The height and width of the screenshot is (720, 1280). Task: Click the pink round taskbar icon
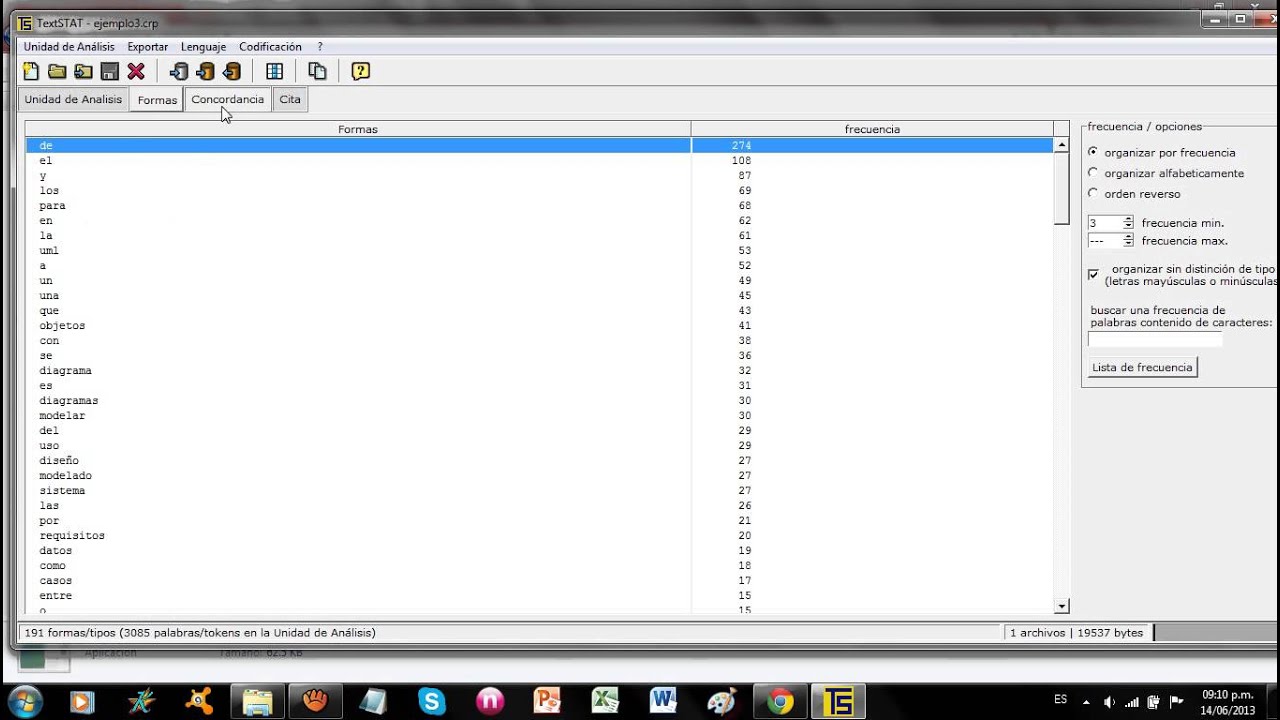click(x=490, y=702)
